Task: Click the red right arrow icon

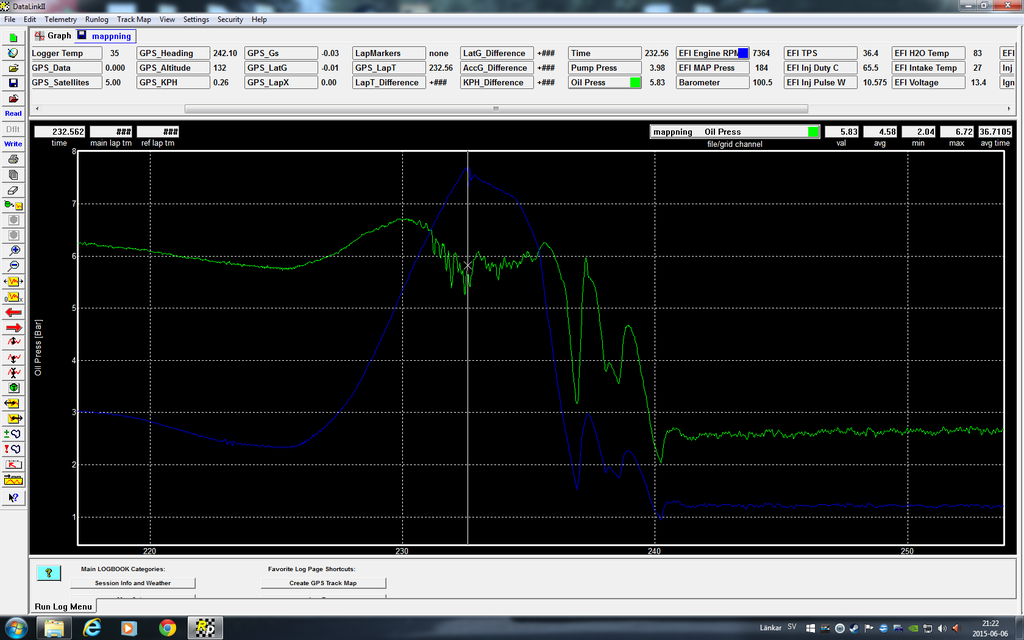Action: pyautogui.click(x=14, y=327)
